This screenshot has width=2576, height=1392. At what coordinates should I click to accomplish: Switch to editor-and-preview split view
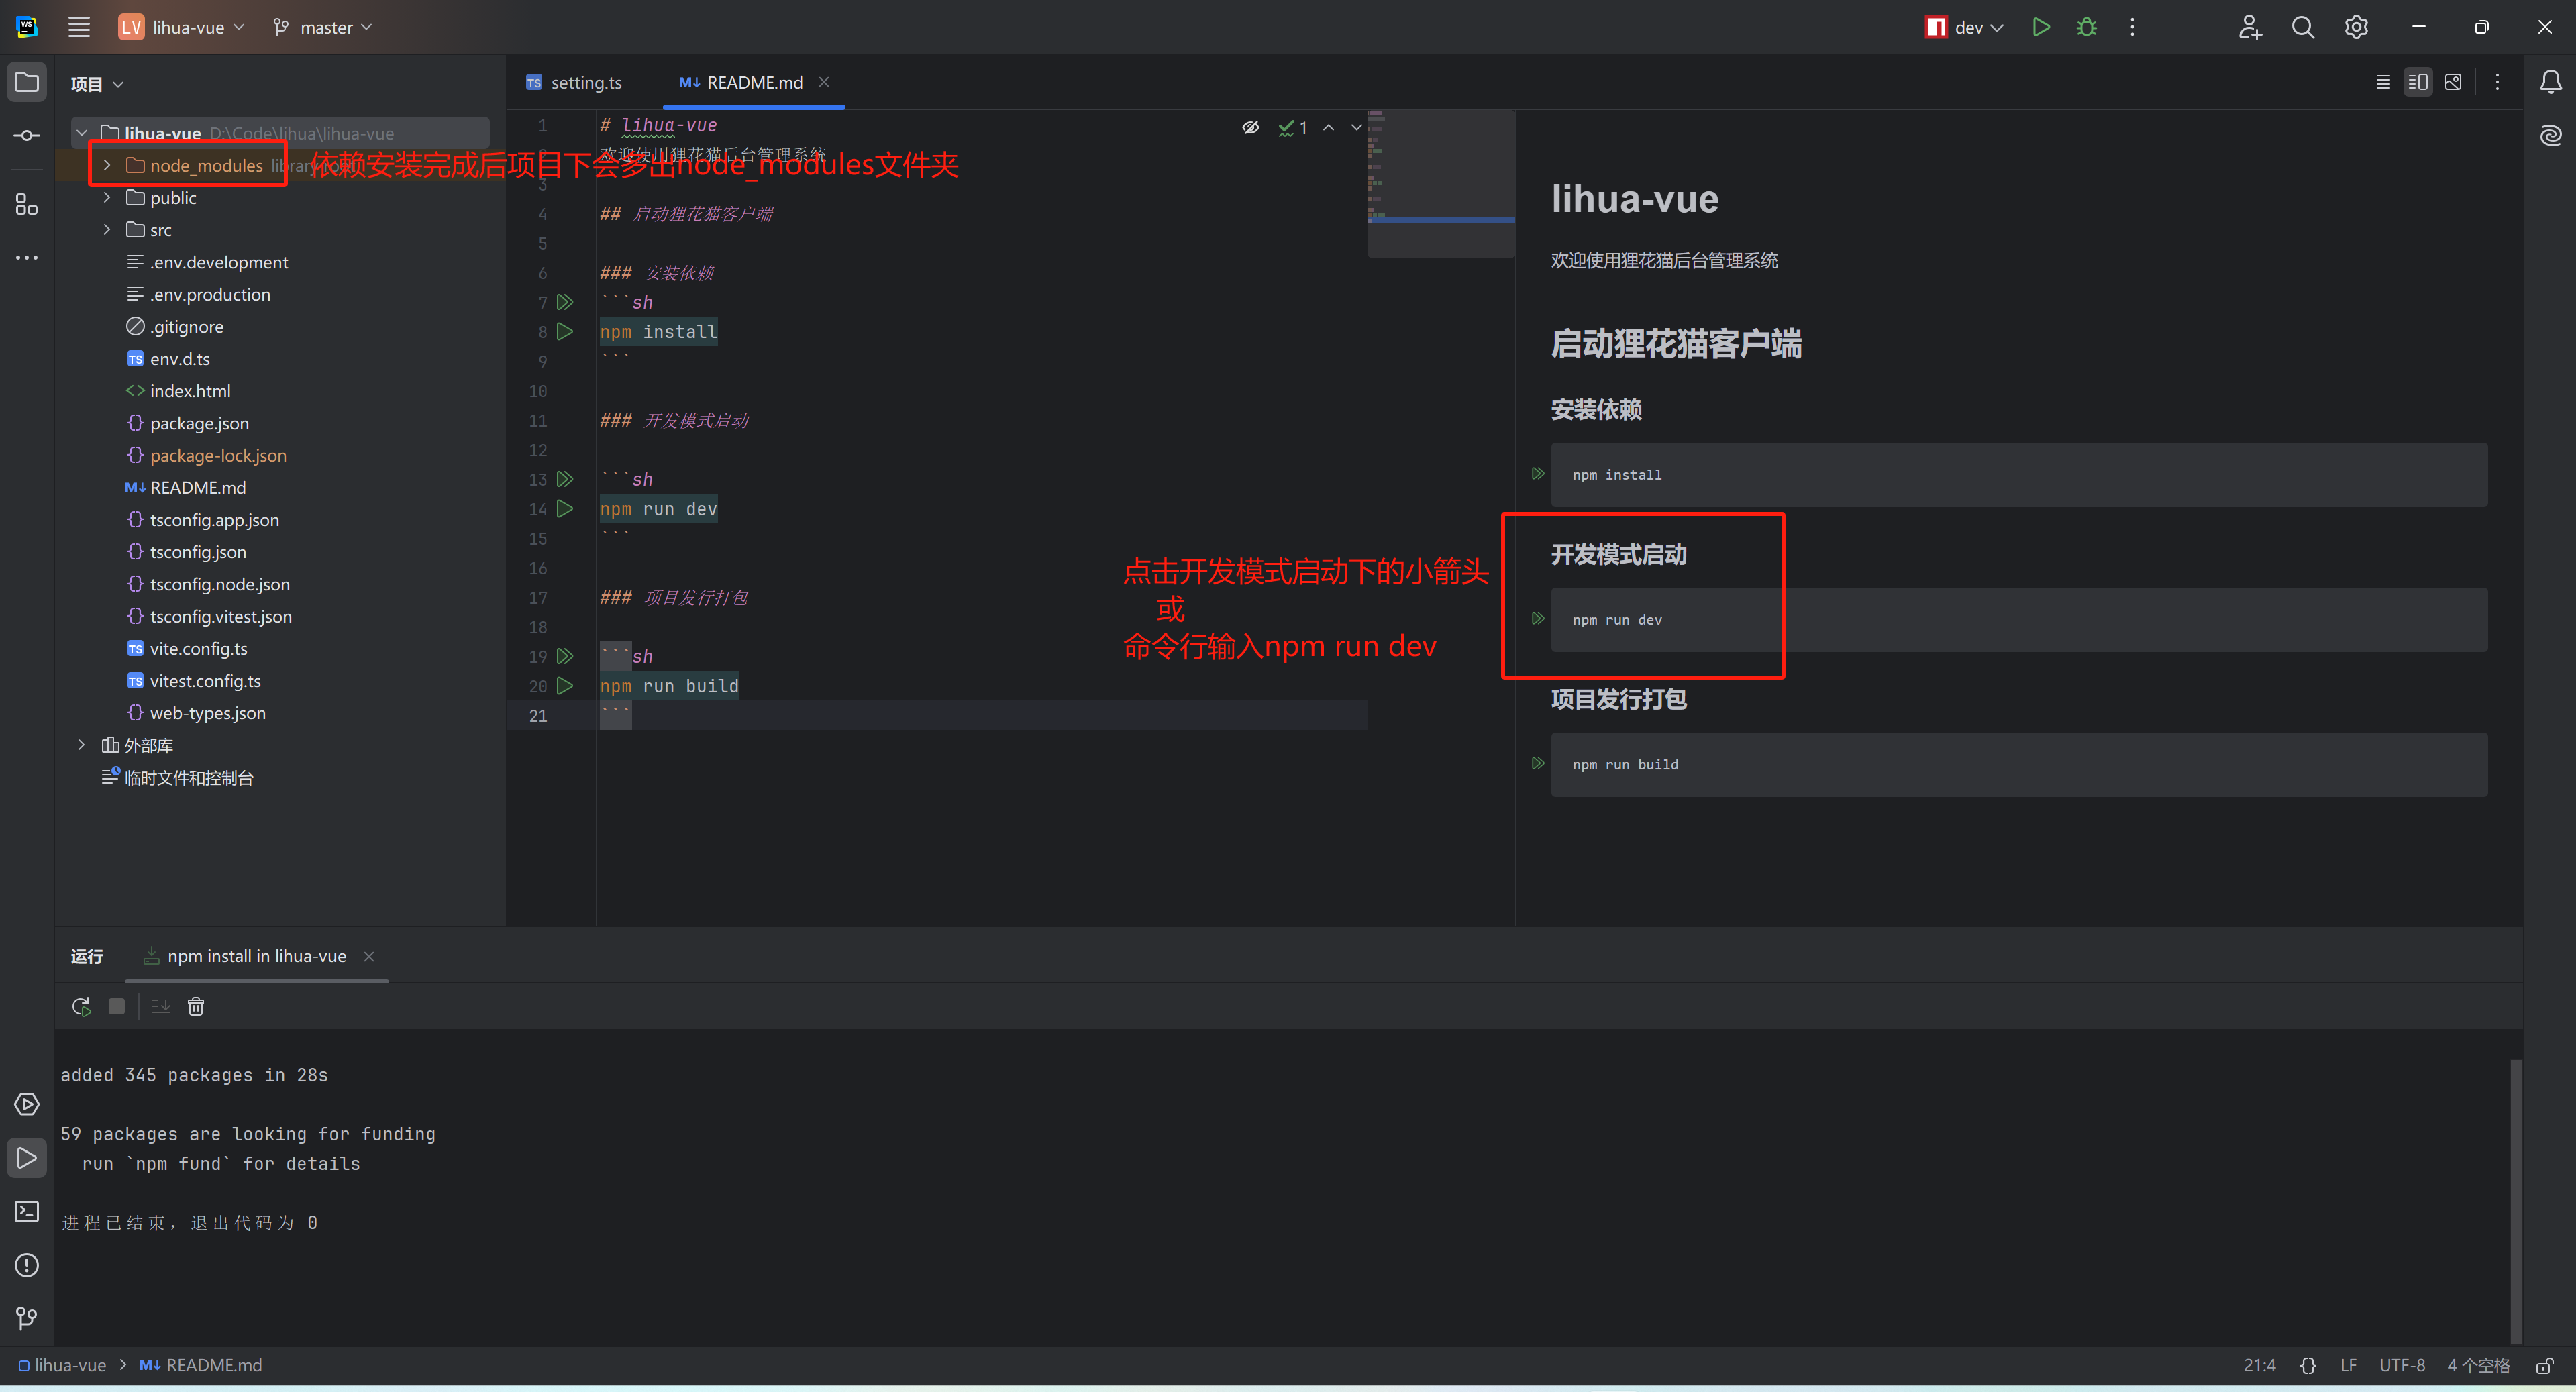(2417, 82)
